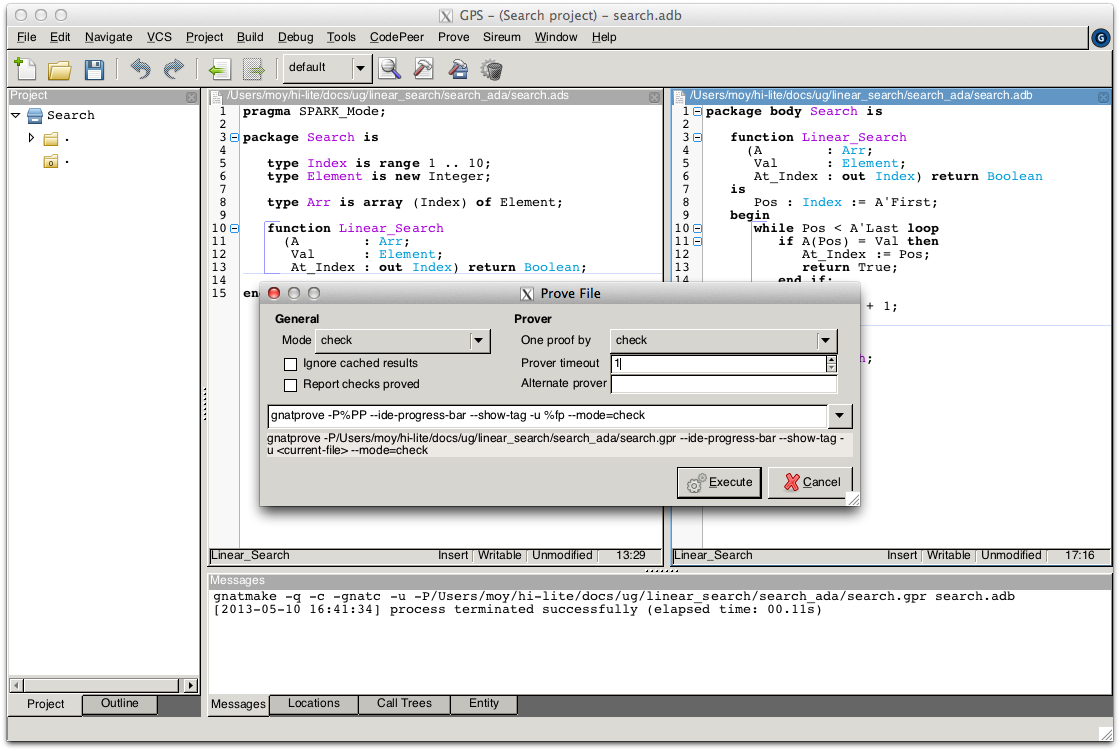This screenshot has width=1120, height=751.
Task: Click Insert status in search.adb status bar
Action: 902,555
